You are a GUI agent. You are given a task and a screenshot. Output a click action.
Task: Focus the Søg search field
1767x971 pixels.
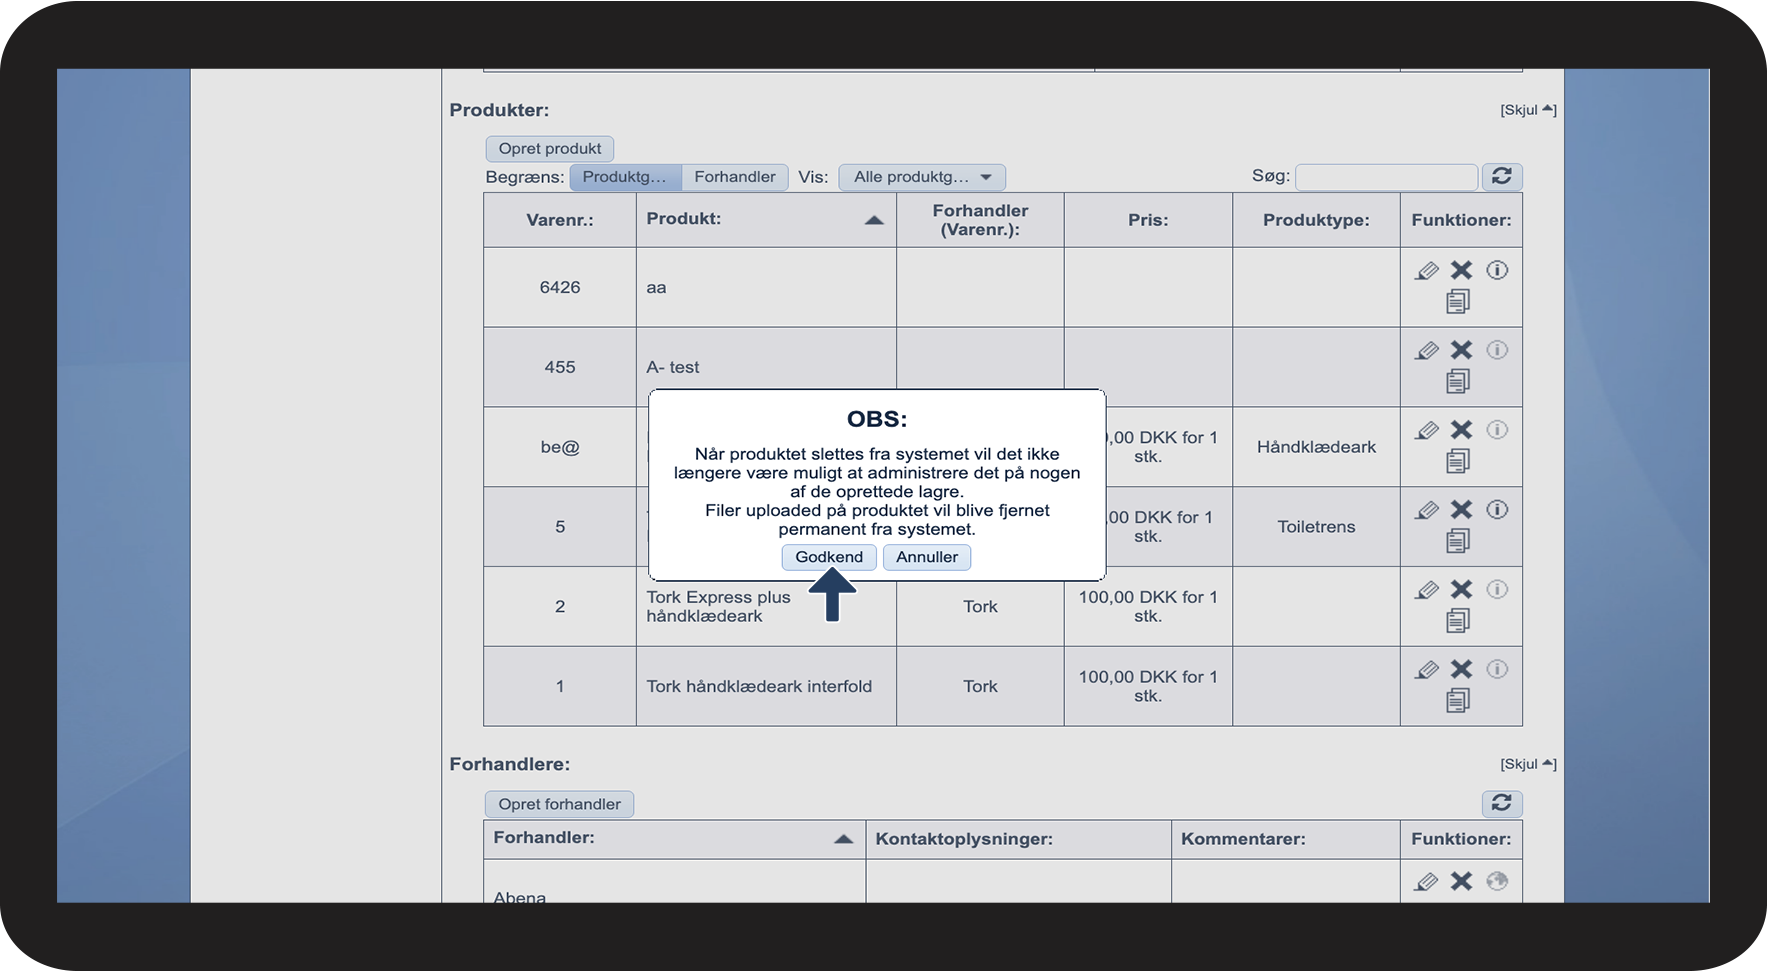(x=1385, y=177)
